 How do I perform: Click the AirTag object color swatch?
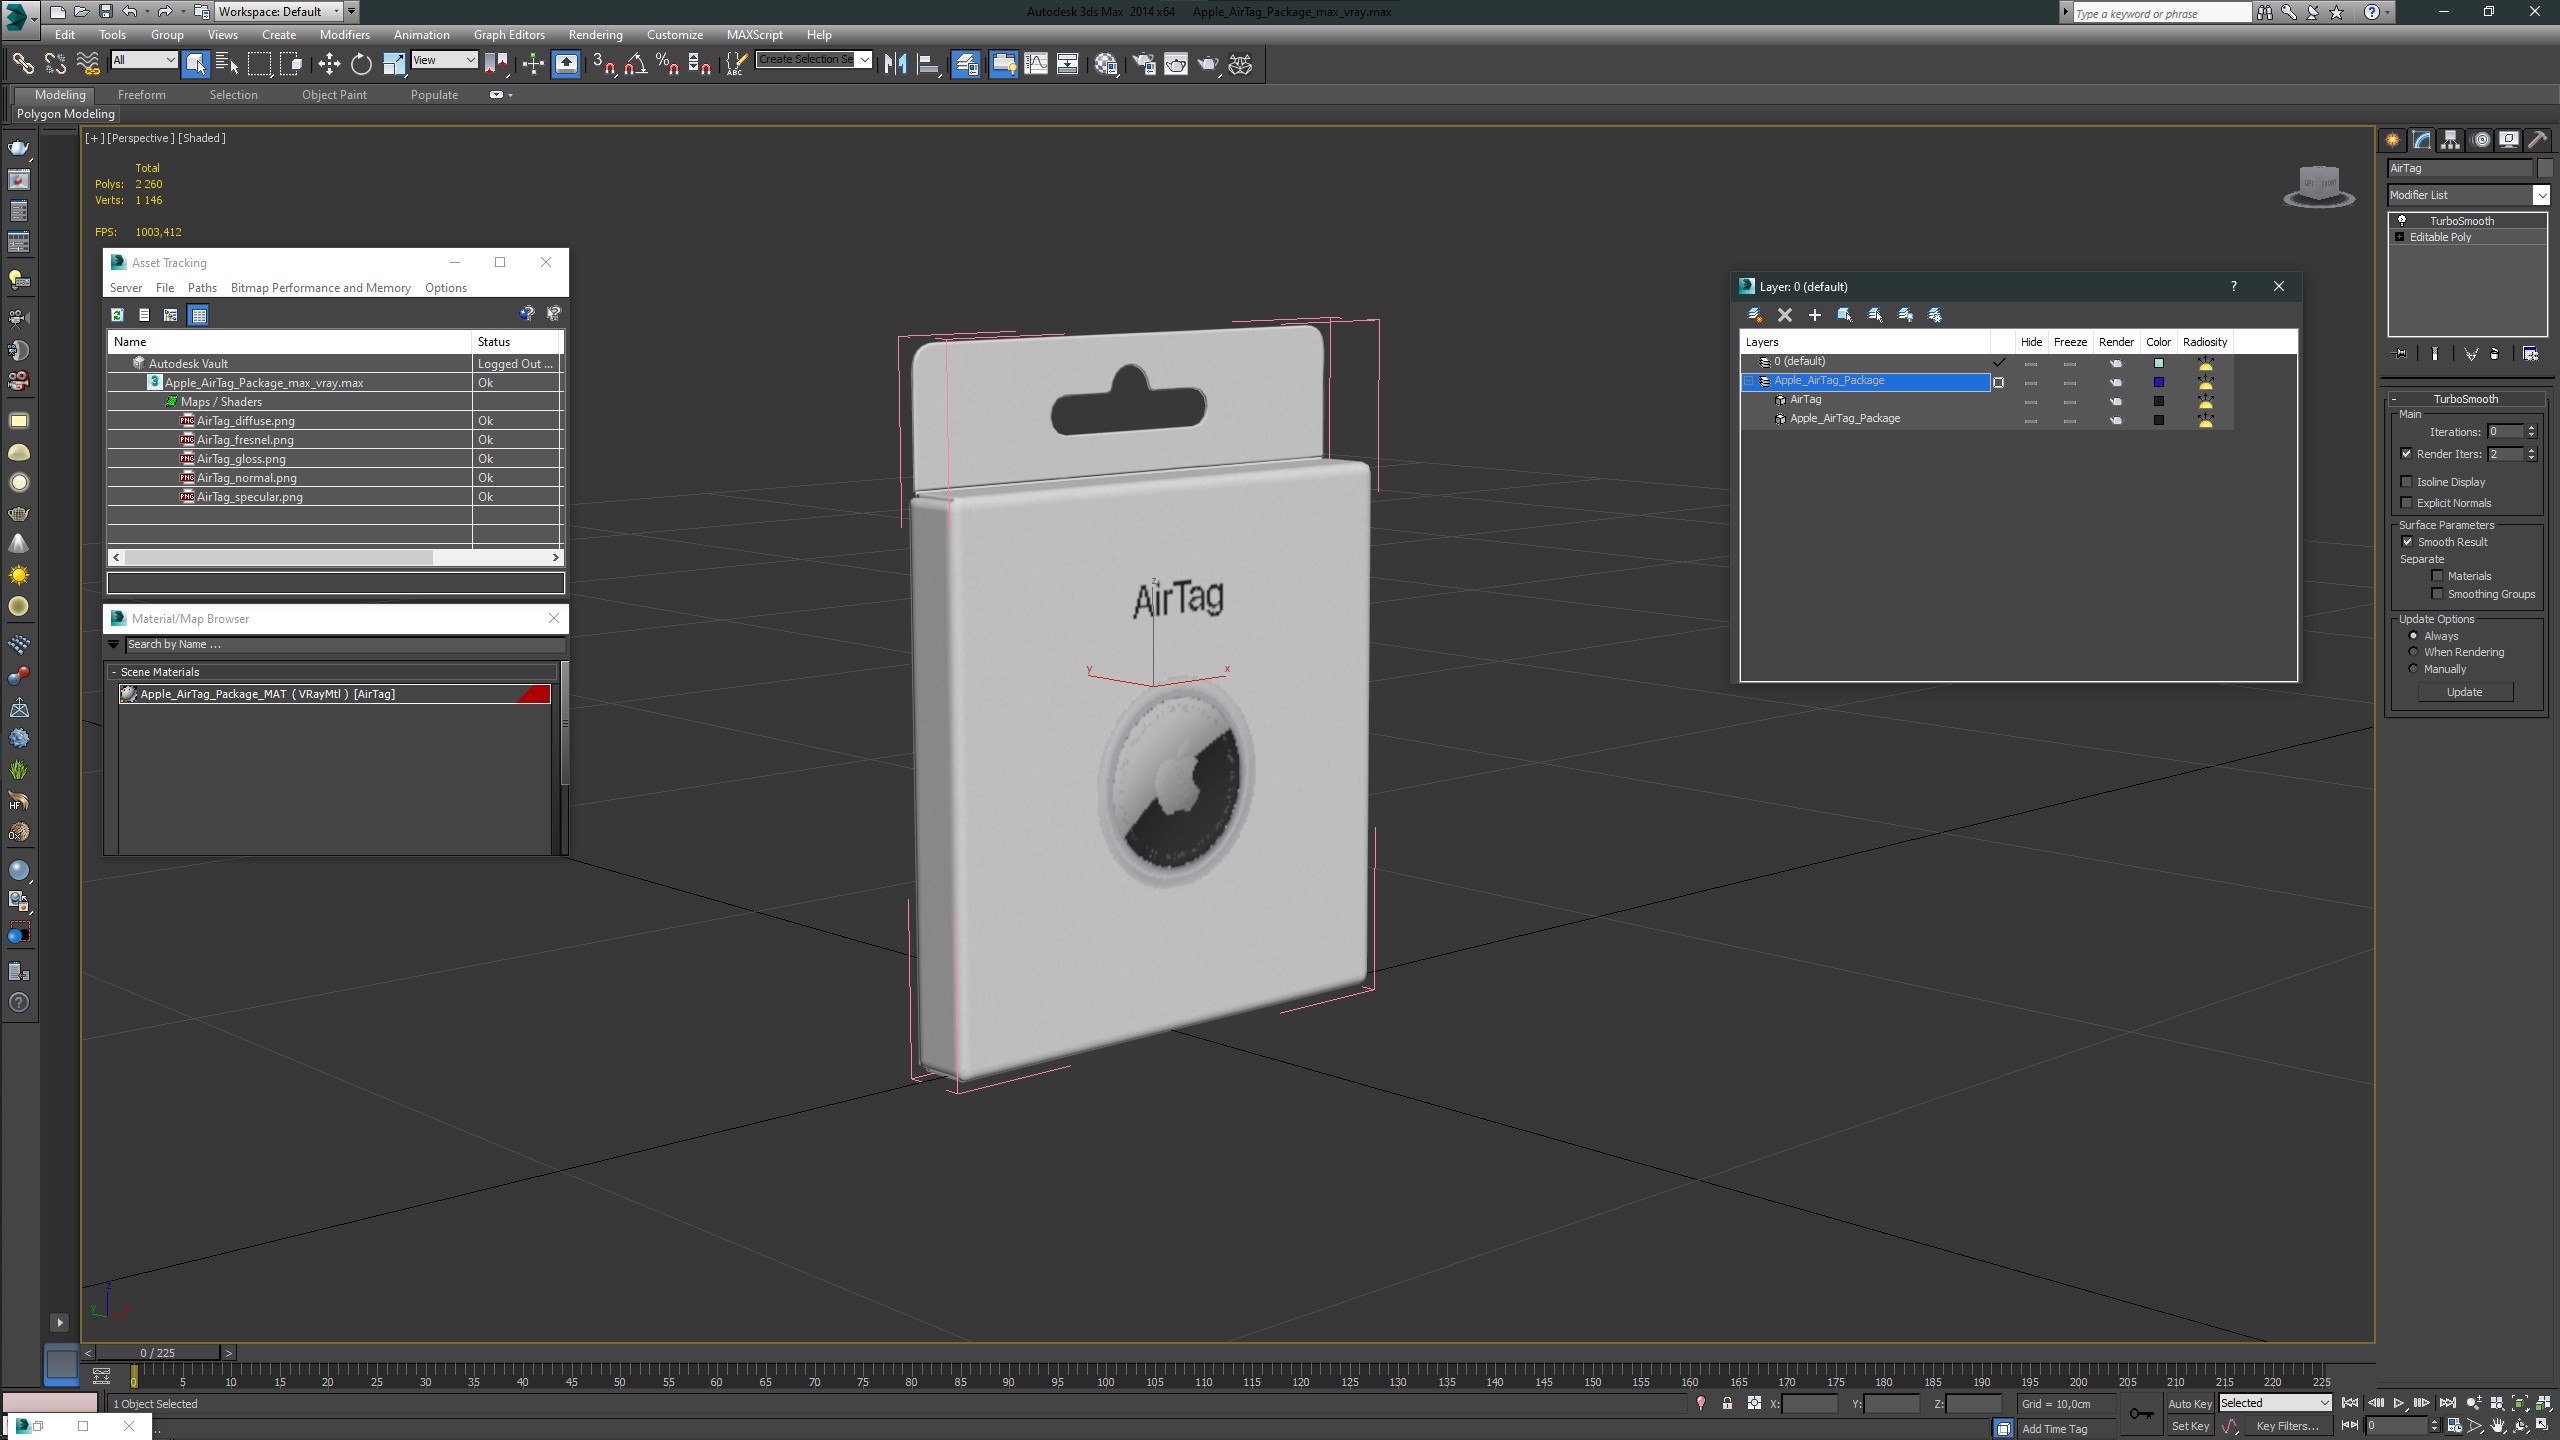coord(2158,401)
